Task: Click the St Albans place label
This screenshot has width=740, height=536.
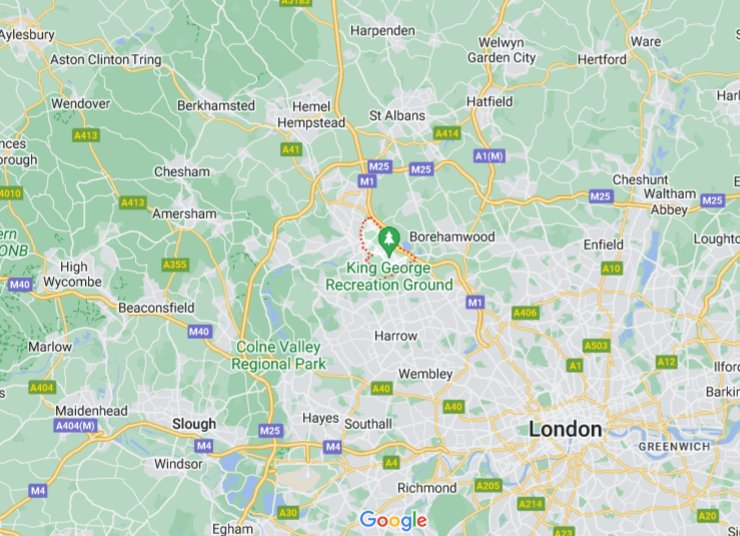Action: [x=397, y=115]
